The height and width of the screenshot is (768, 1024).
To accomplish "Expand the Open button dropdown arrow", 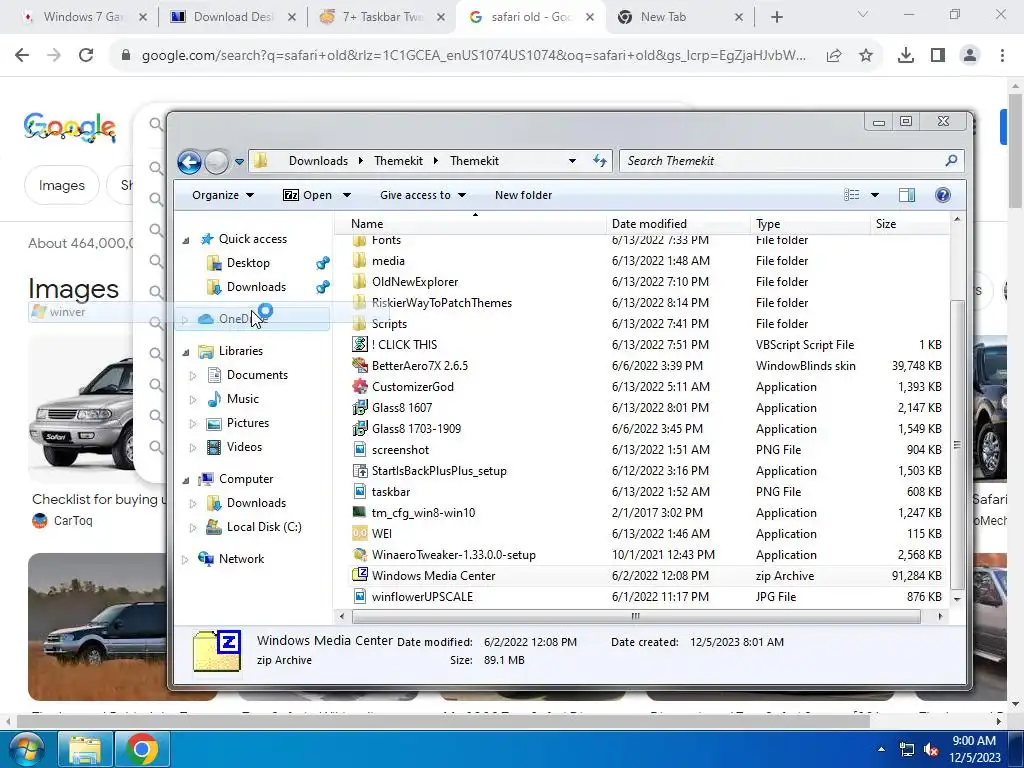I will coord(347,195).
